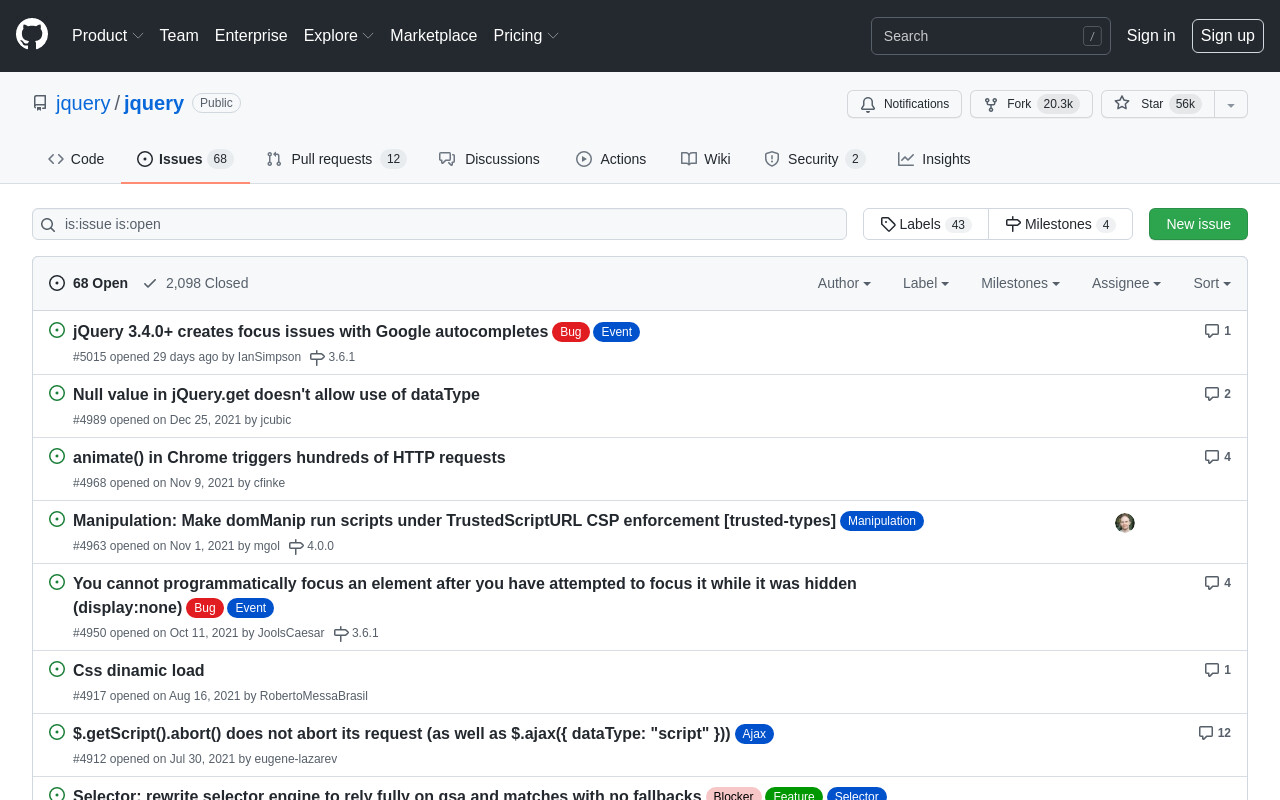Click the search magnifier icon in issues filter
This screenshot has height=800, width=1280.
pos(48,224)
